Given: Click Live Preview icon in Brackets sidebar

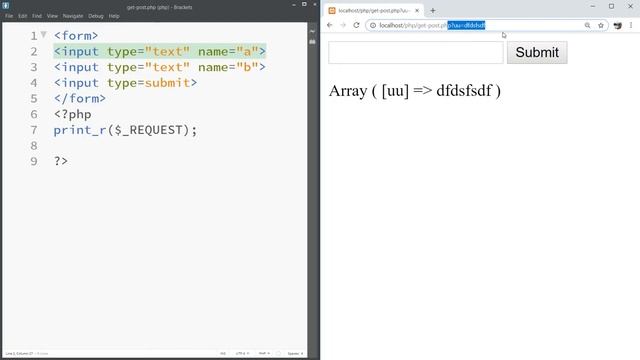Looking at the screenshot, I should coord(312,31).
